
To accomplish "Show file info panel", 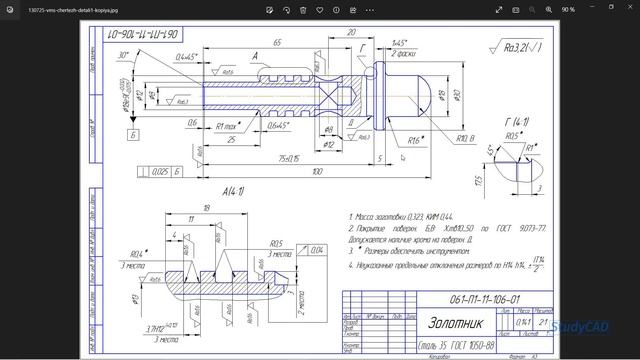I will pos(336,10).
